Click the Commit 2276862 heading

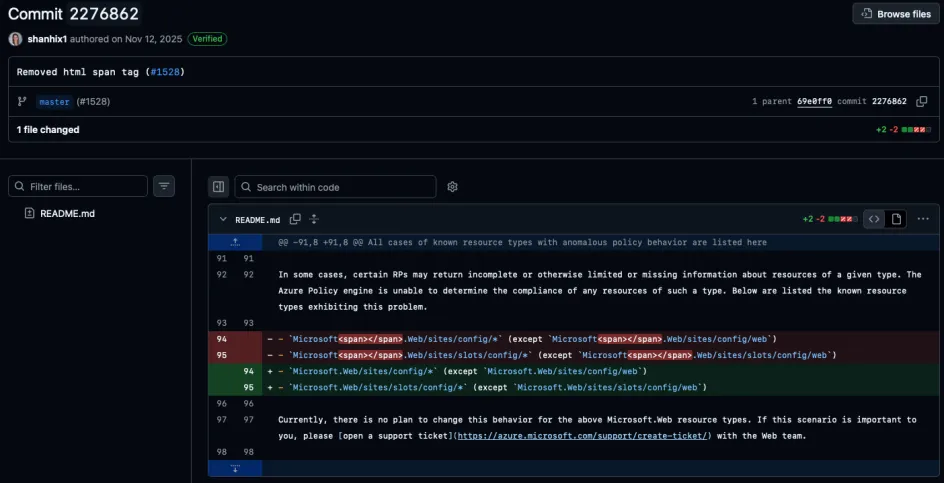tap(73, 14)
